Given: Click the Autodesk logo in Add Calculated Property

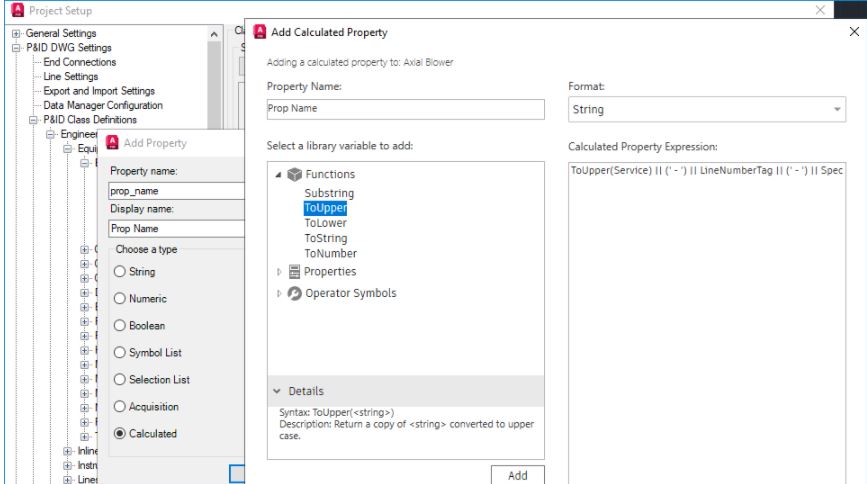Looking at the screenshot, I should 260,32.
